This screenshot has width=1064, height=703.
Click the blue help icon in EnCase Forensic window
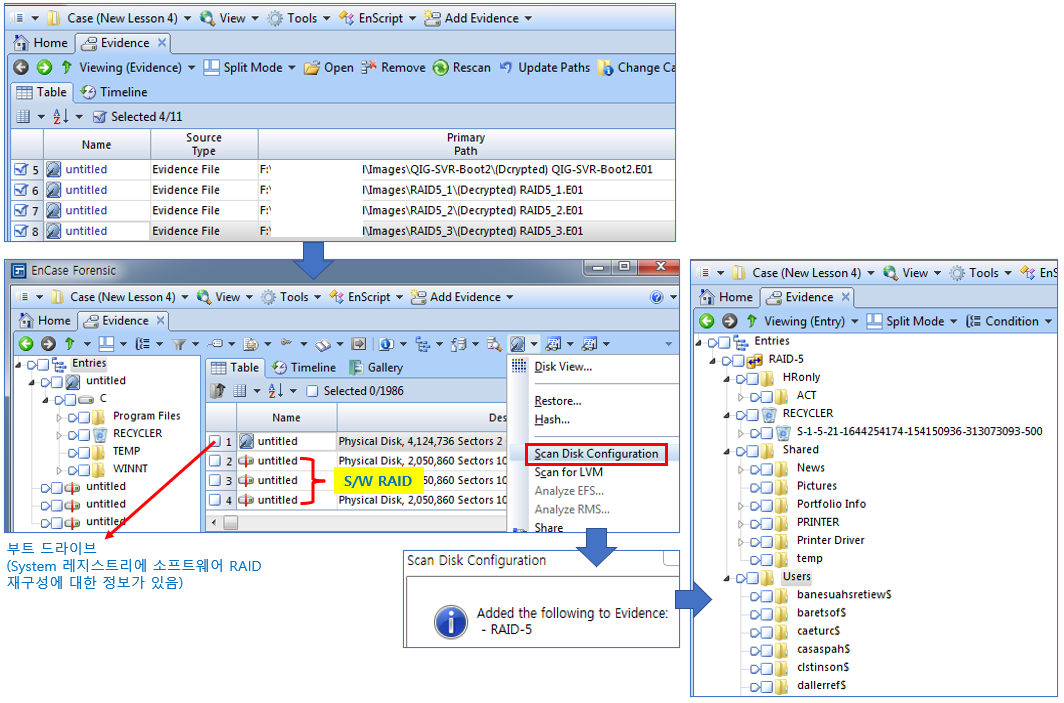click(x=656, y=297)
